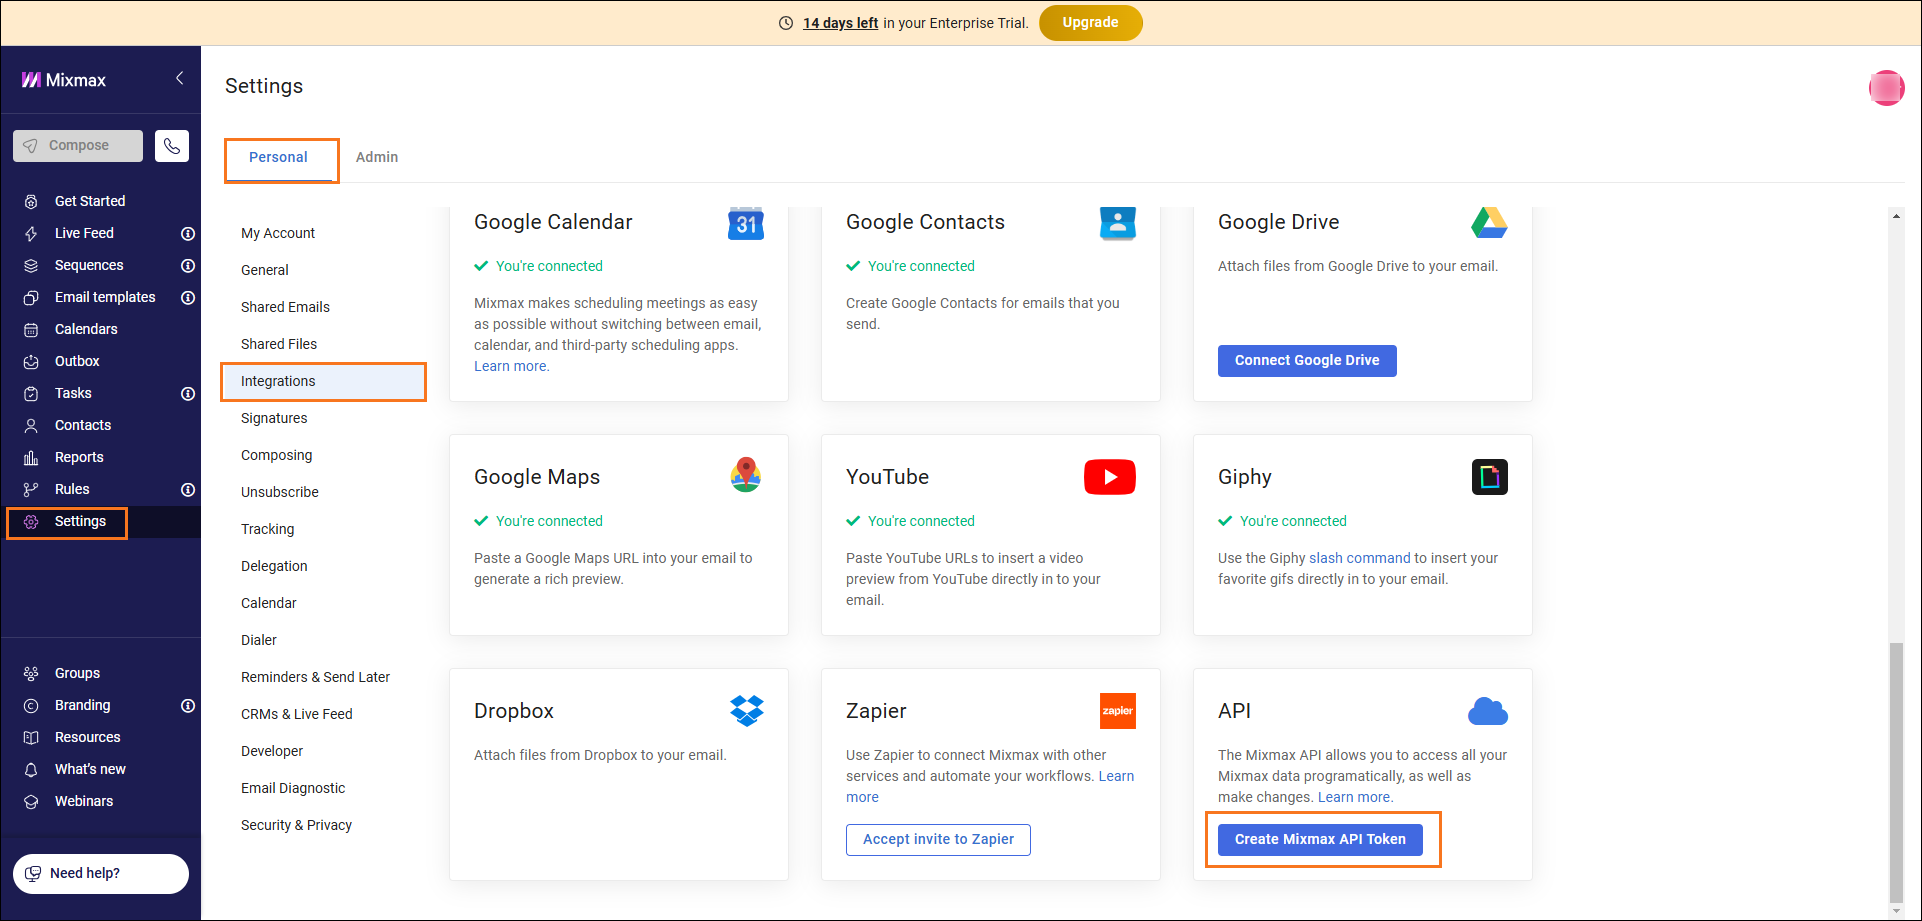Open My Account settings
The height and width of the screenshot is (921, 1922).
278,234
